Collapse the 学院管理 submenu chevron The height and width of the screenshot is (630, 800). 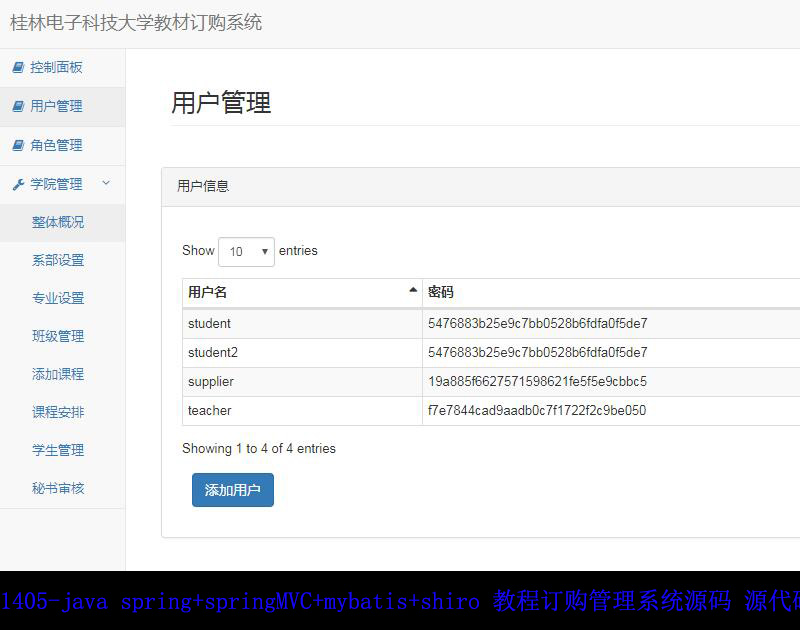106,183
